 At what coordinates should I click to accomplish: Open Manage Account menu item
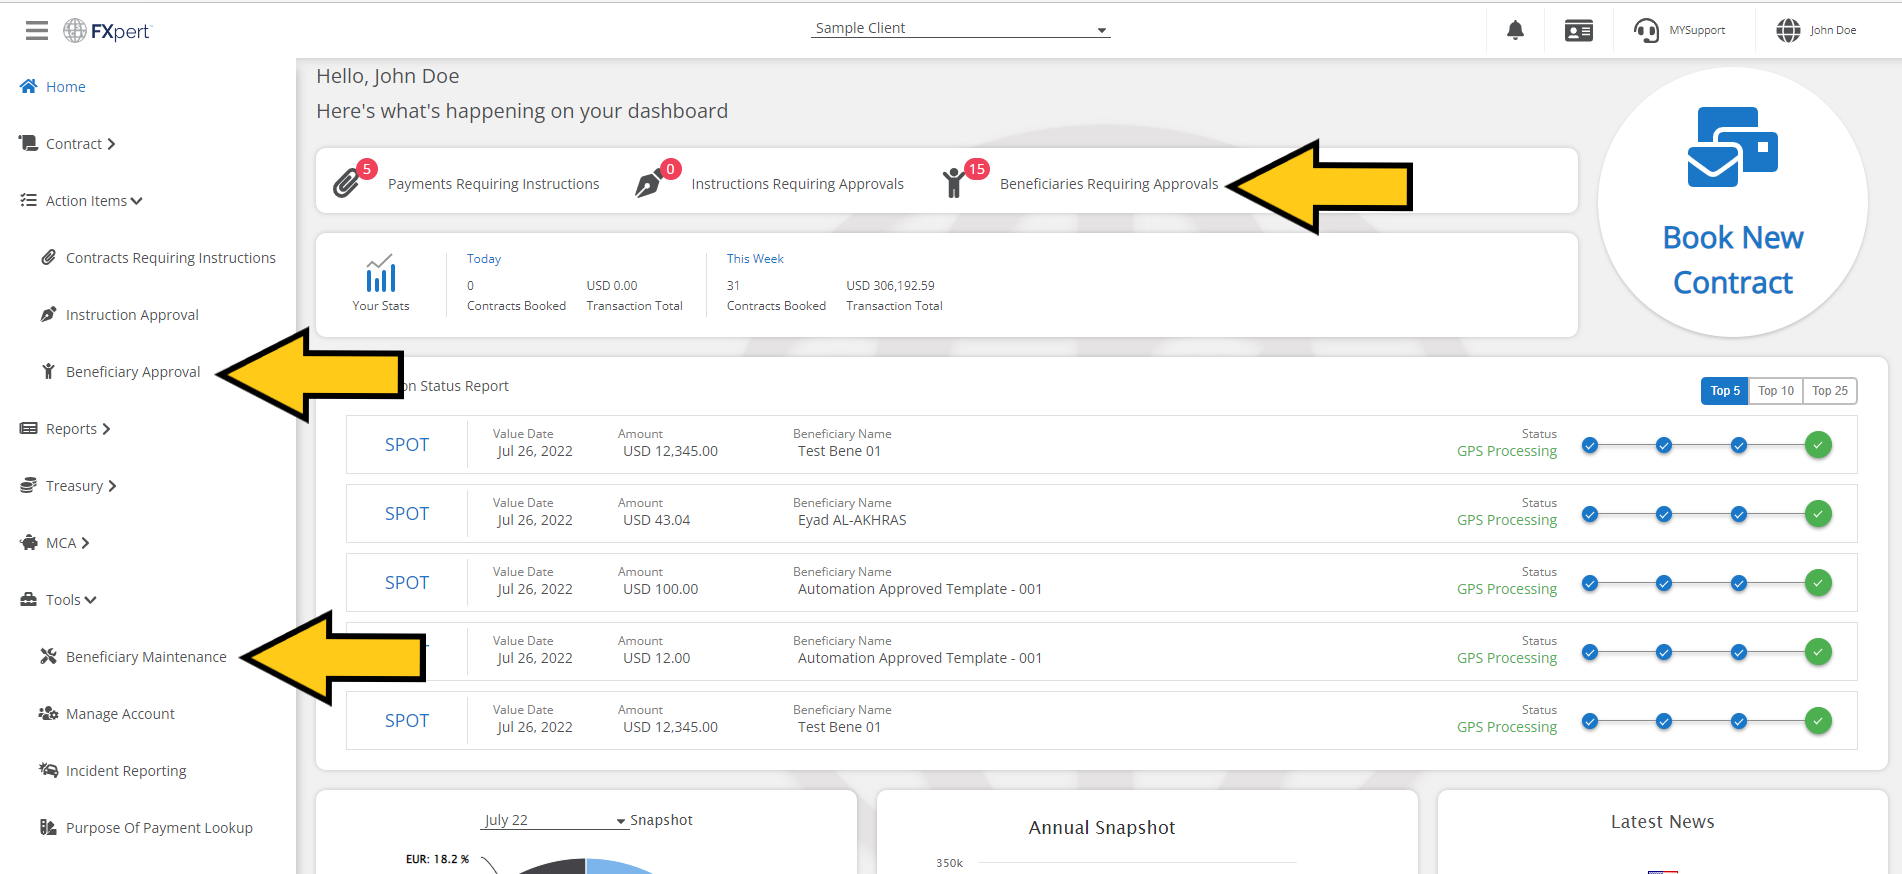120,714
